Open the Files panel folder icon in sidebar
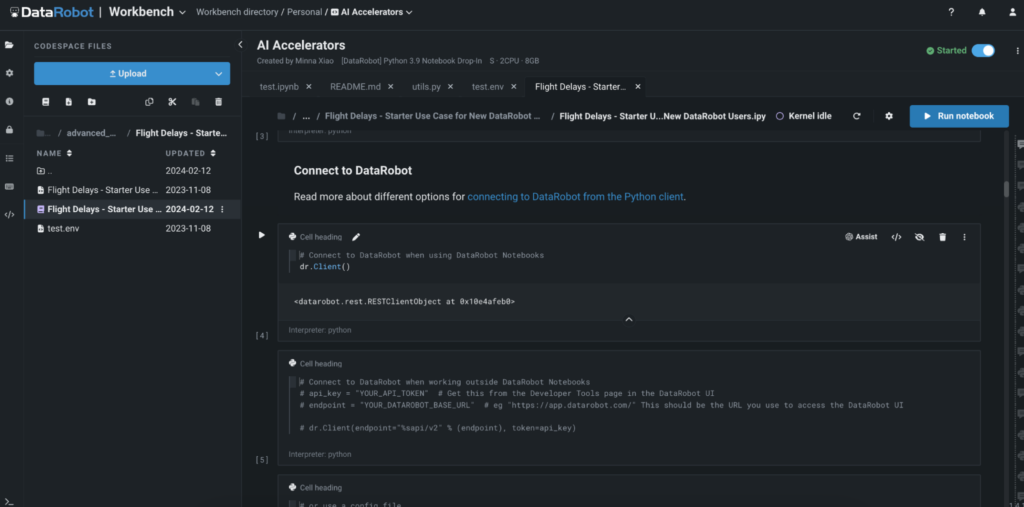The image size is (1024, 507). tap(9, 45)
